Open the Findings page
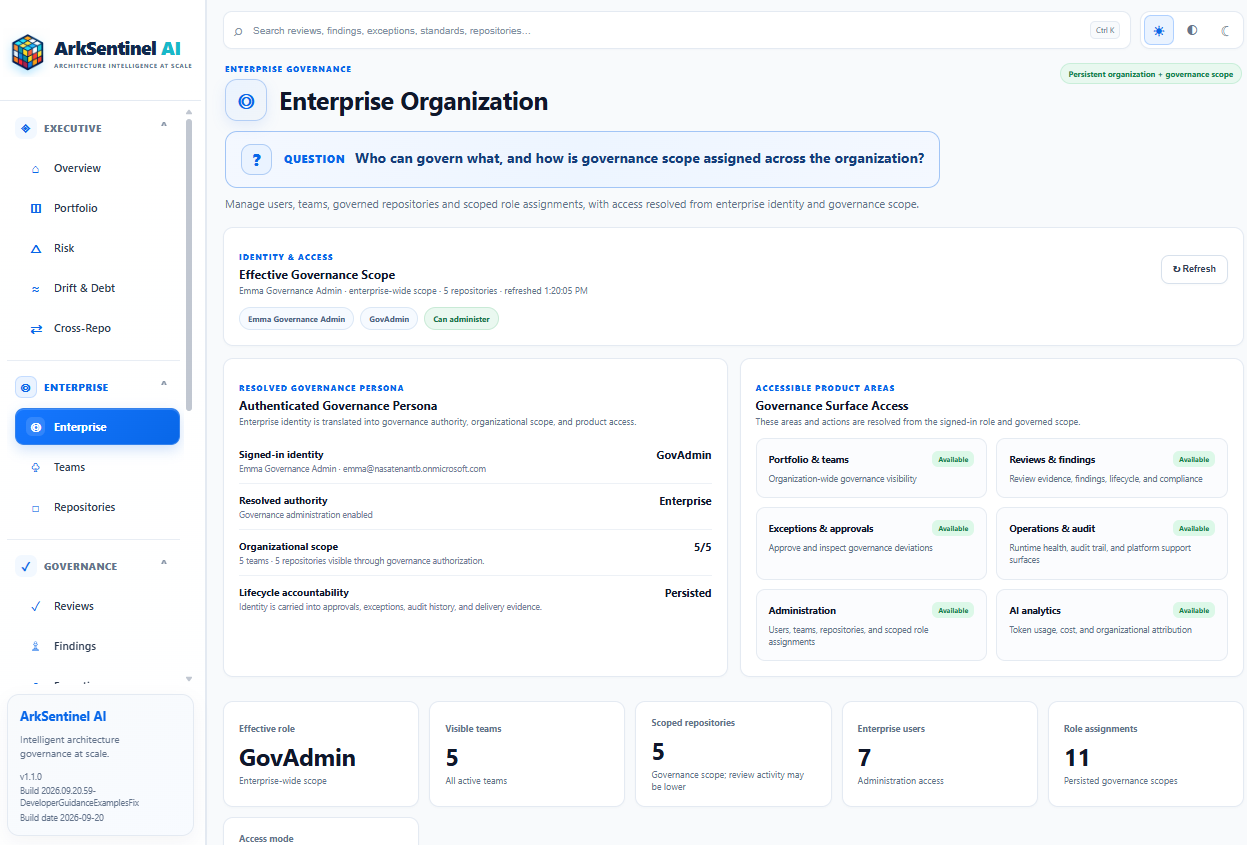1247x845 pixels. [x=97, y=647]
